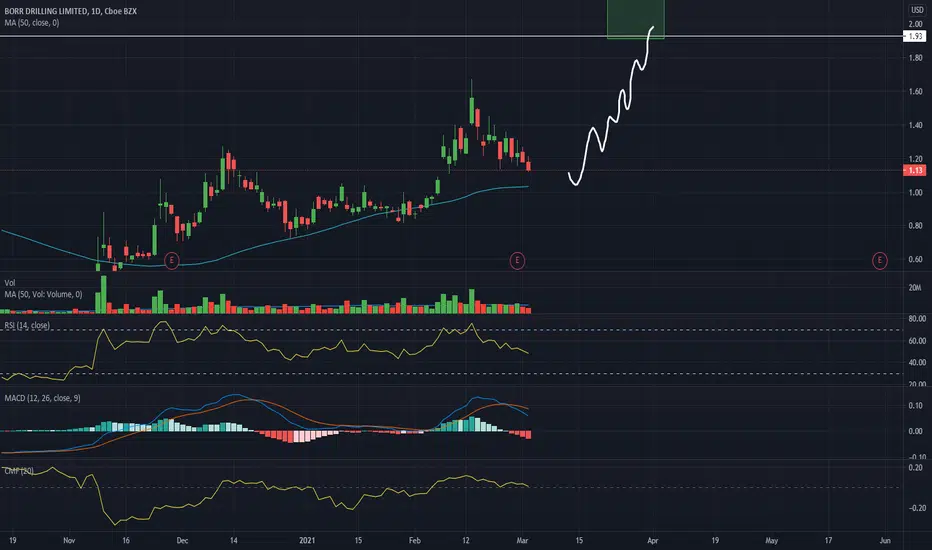
Task: Click the earnings marker near late May
Action: [x=880, y=260]
